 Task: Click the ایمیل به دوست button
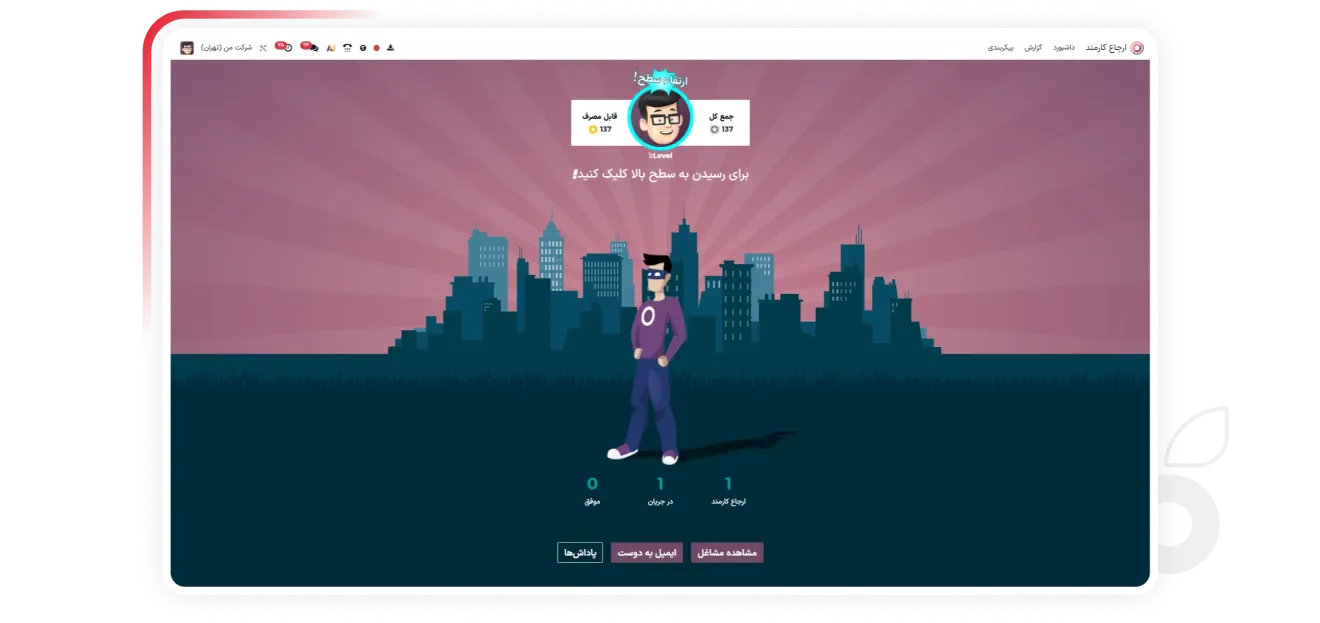tap(647, 553)
